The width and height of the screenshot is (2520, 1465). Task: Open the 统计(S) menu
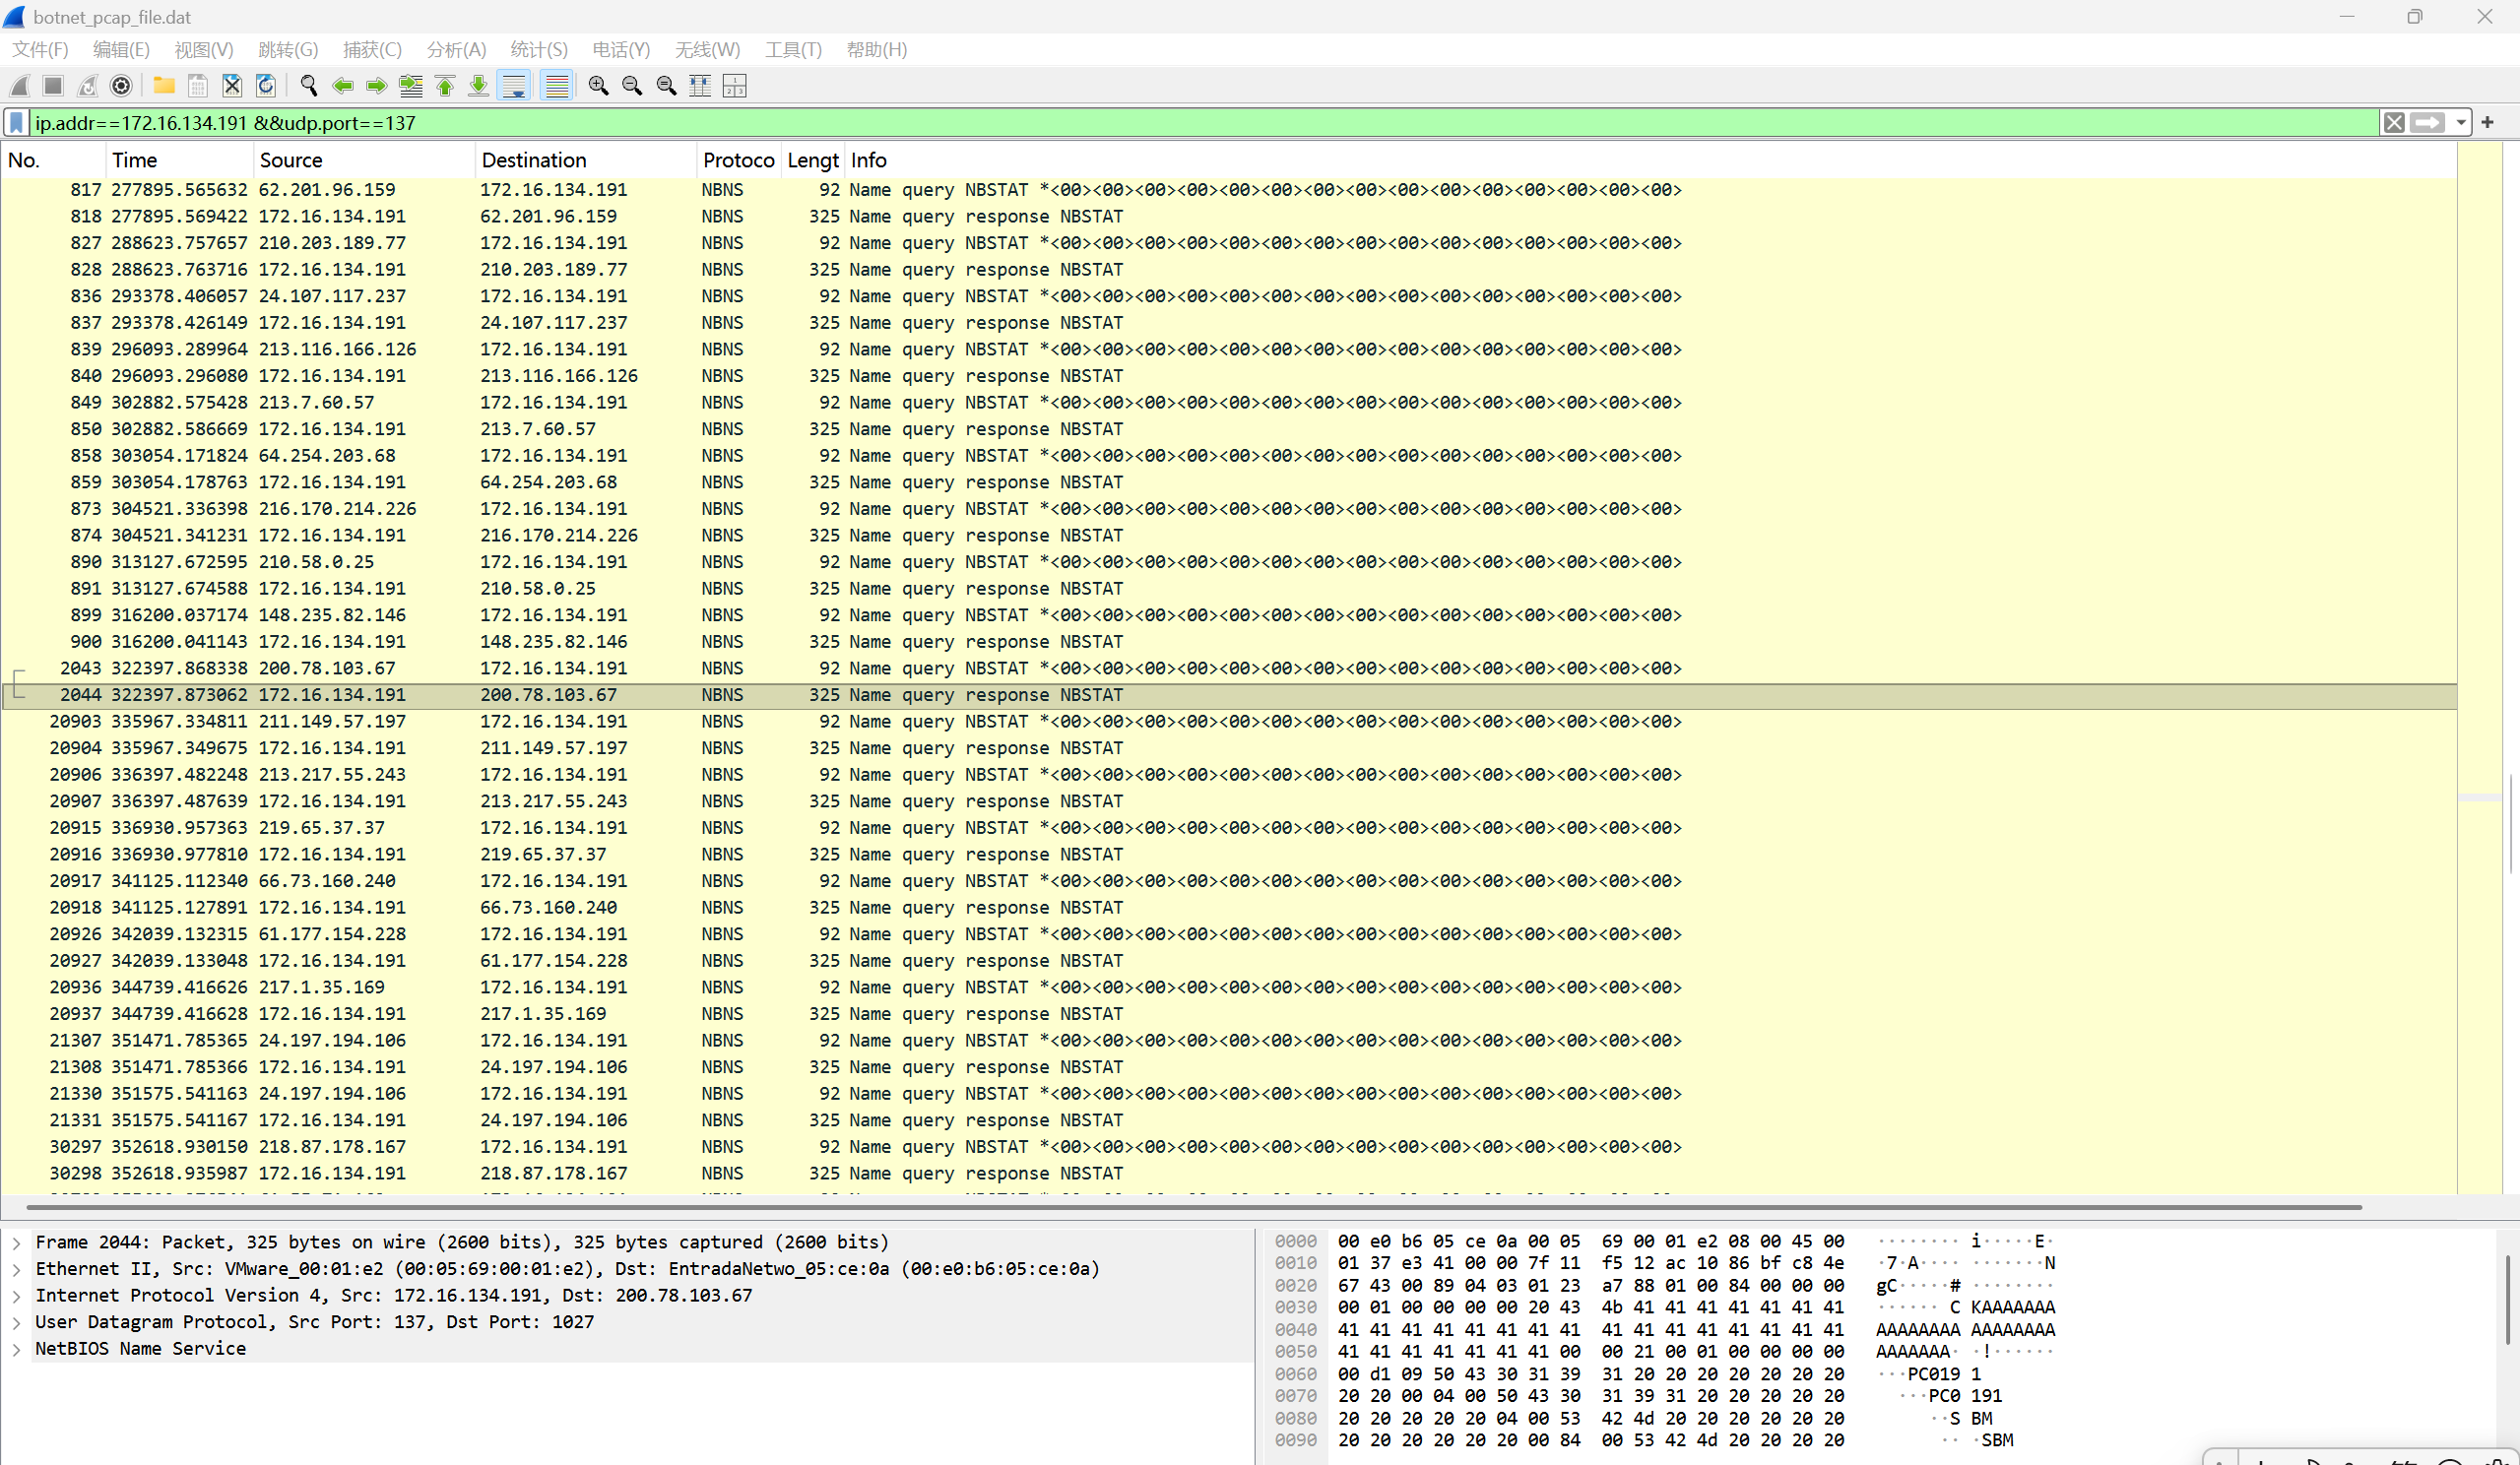pyautogui.click(x=538, y=50)
